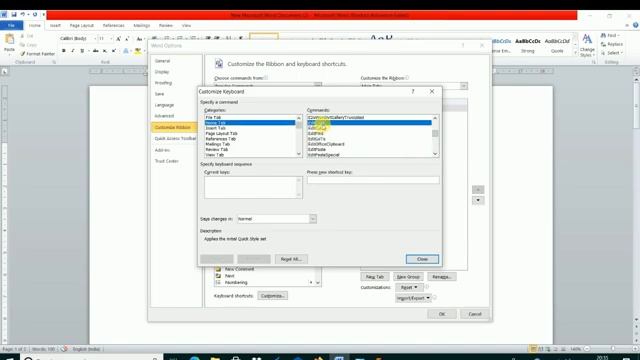Open the Save changes in dropdown
This screenshot has width=640, height=360.
313,219
